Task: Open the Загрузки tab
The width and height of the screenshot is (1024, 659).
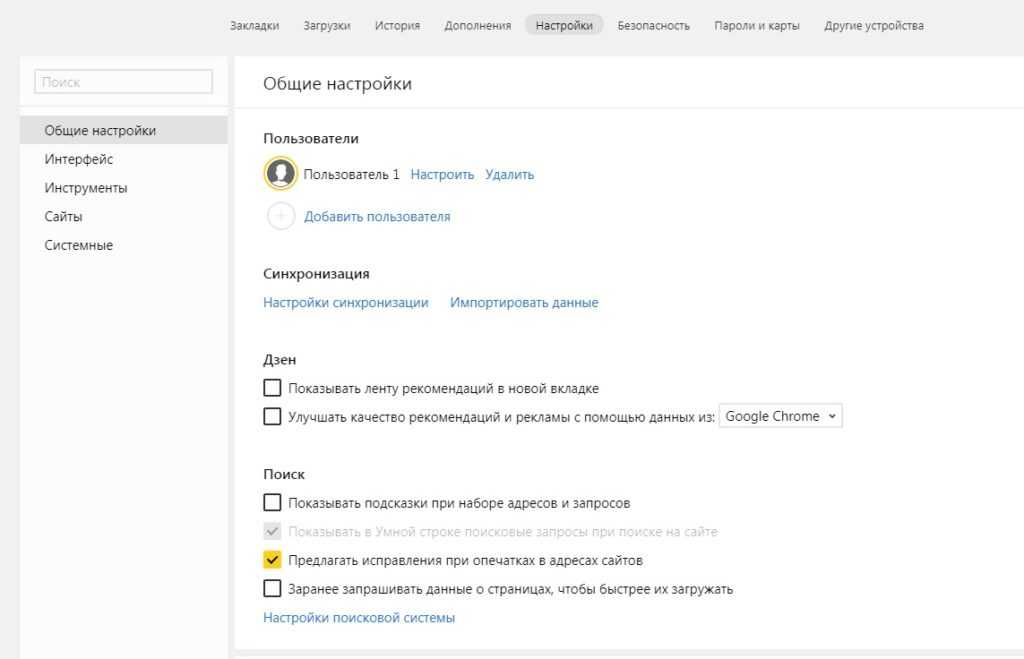Action: (x=327, y=26)
